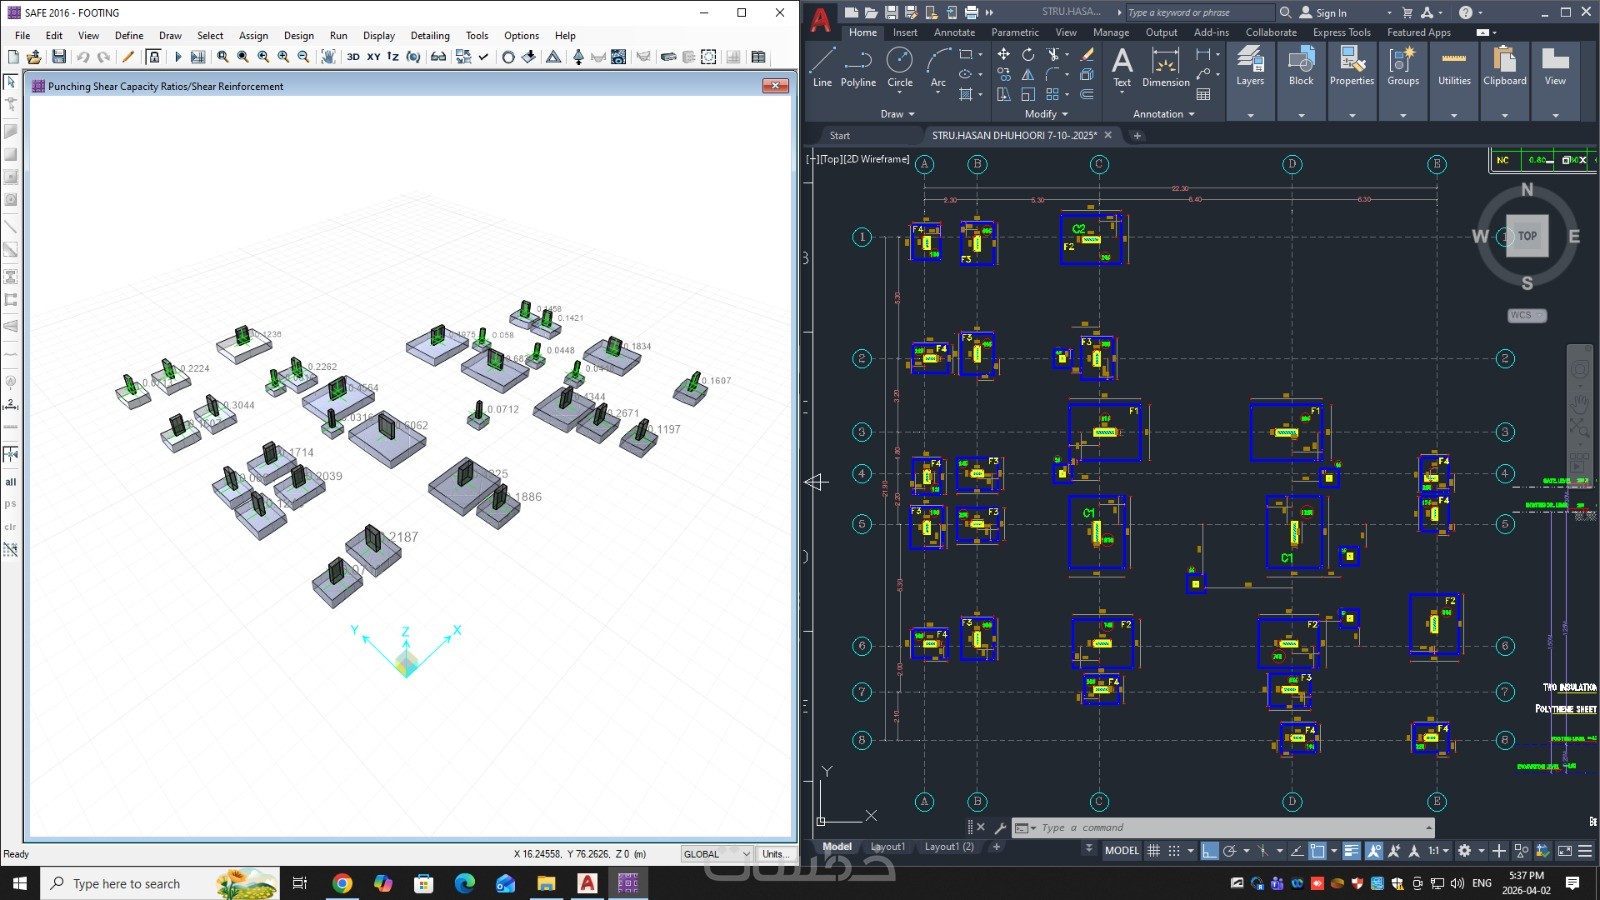Click the TOP face of the ViewCube
The height and width of the screenshot is (900, 1600).
tap(1527, 236)
